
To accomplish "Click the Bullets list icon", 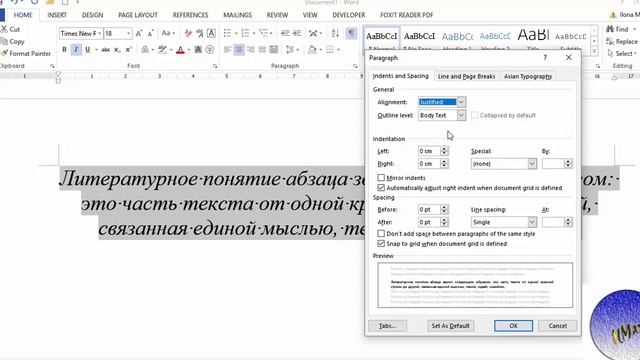I will [x=227, y=33].
